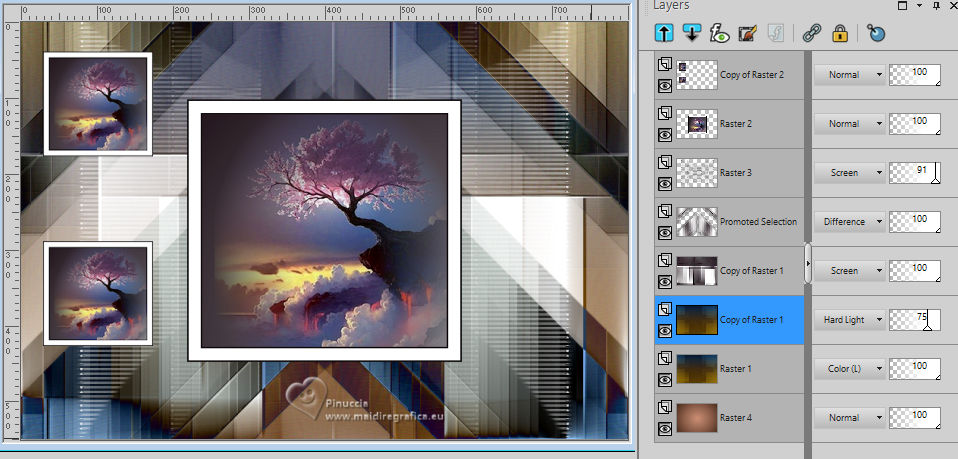Select the Raster 2 layer name
958x459 pixels.
[x=736, y=123]
